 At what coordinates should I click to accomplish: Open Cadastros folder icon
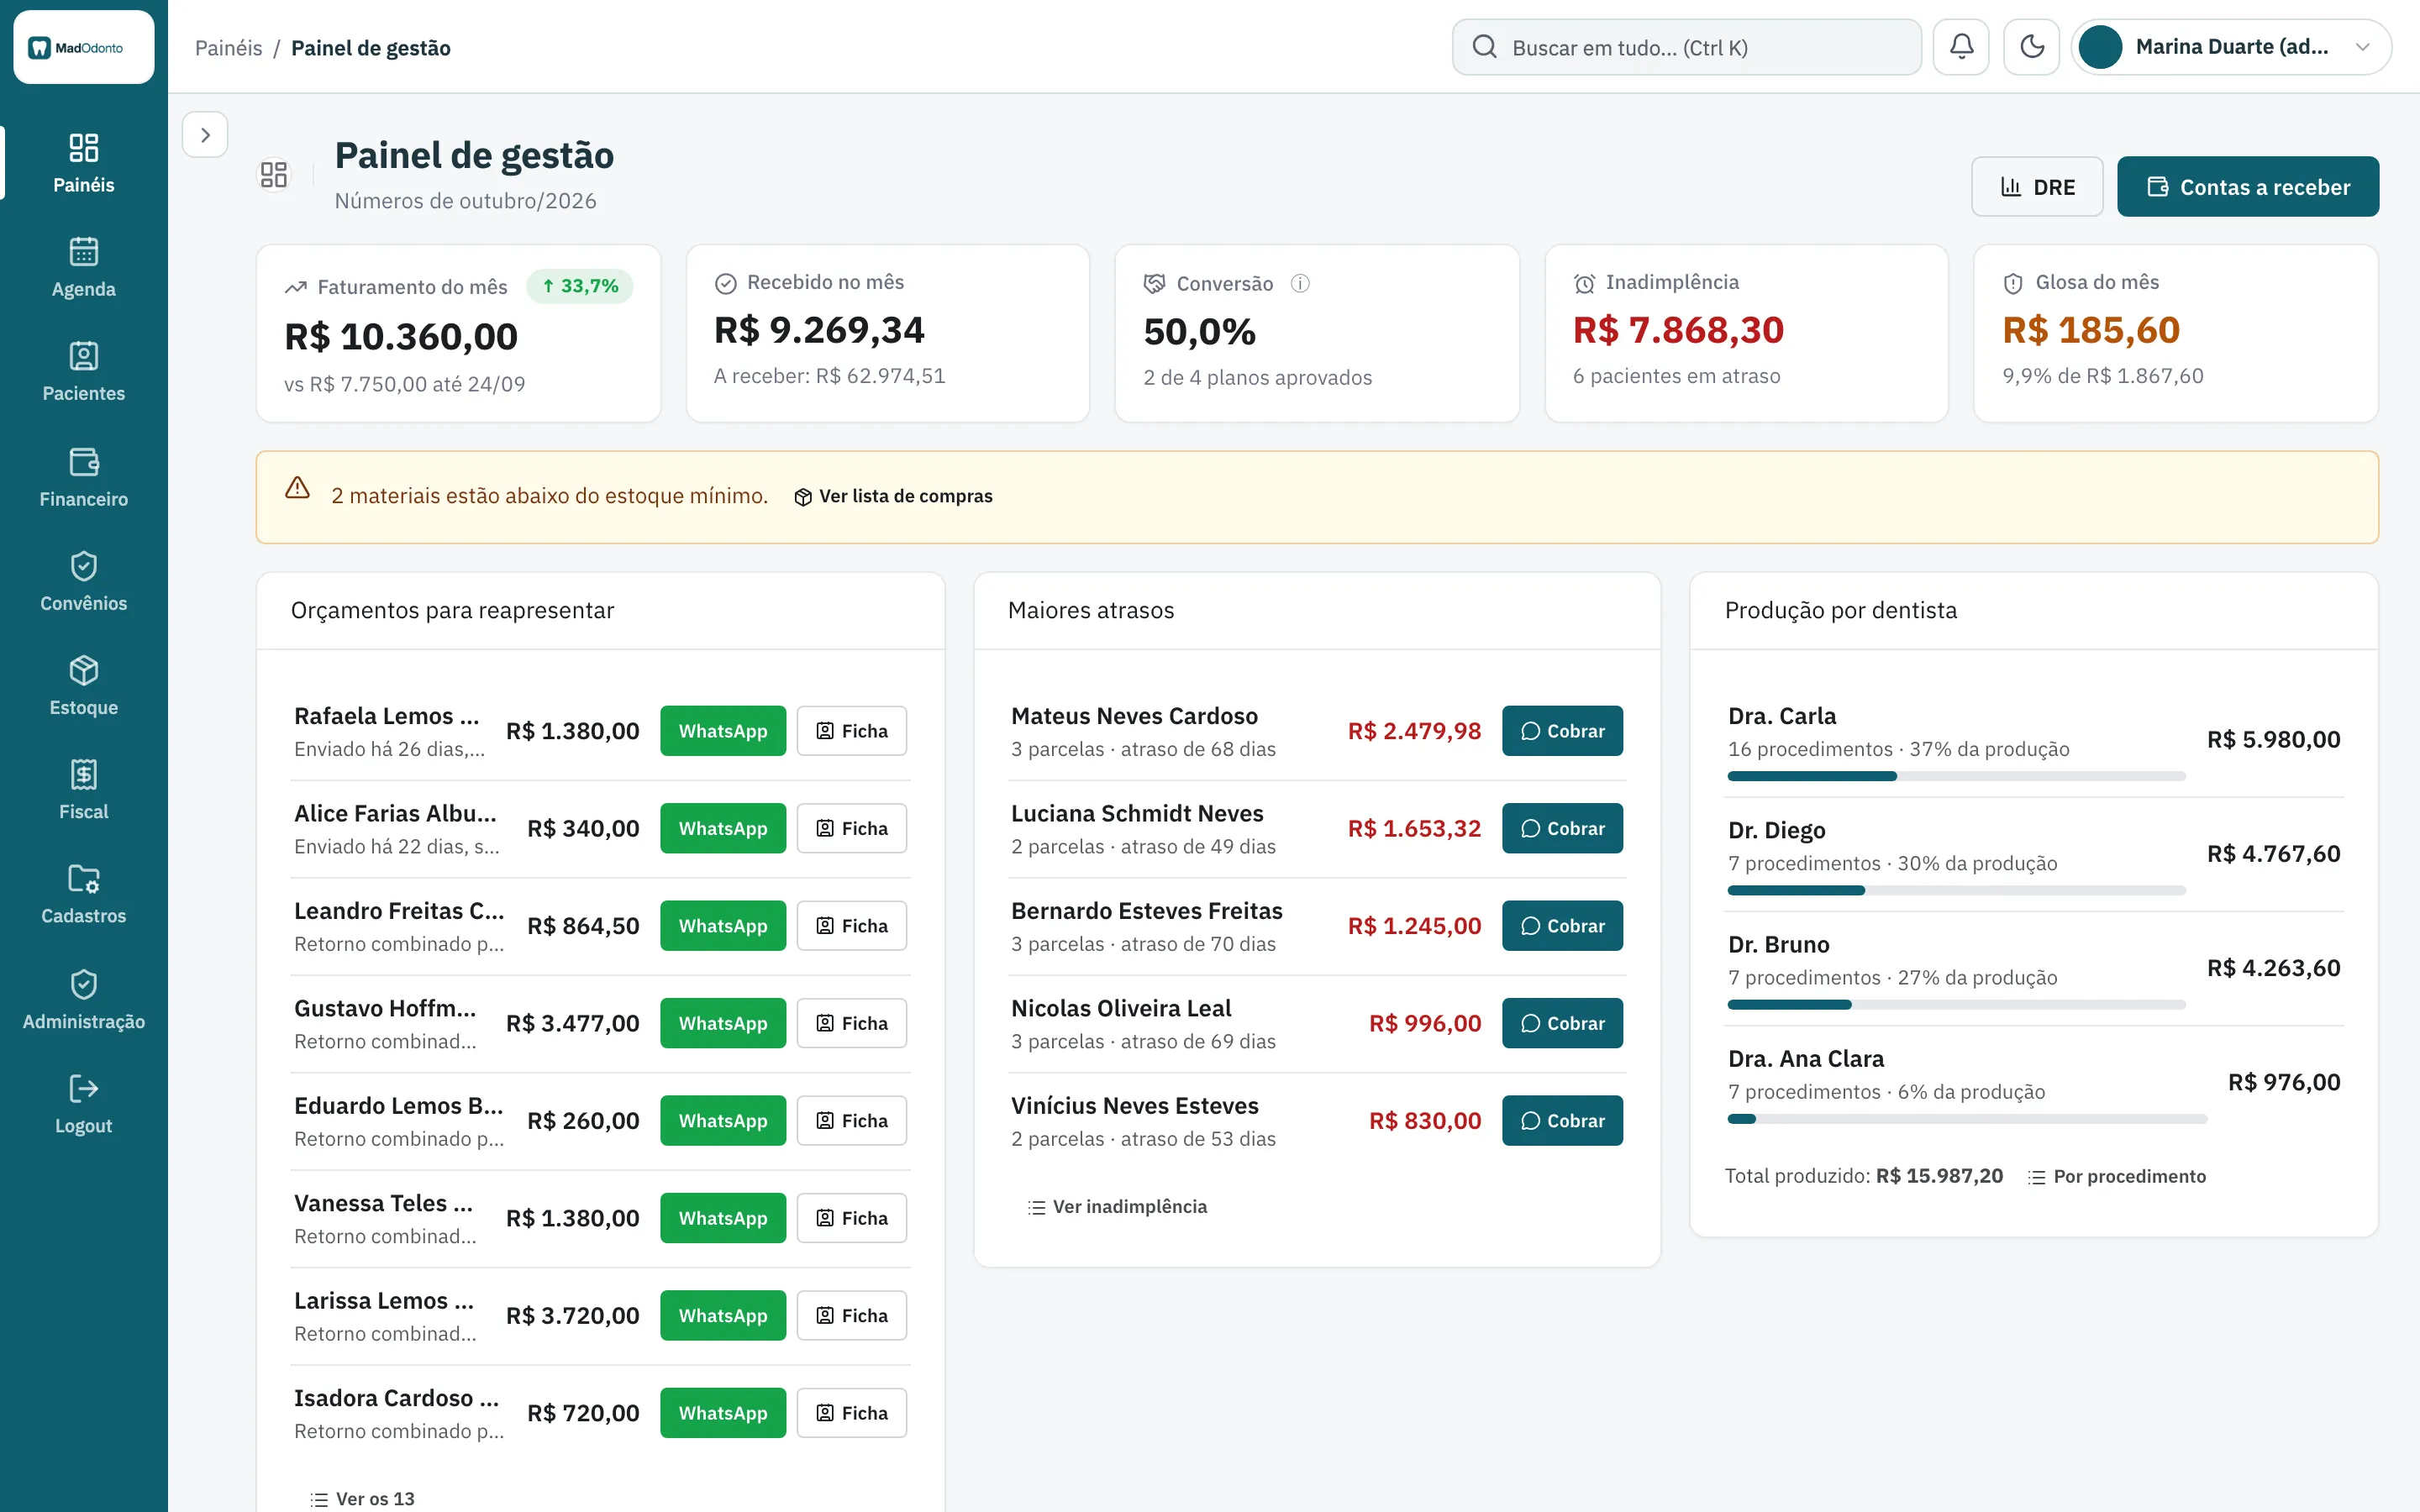pos(84,879)
